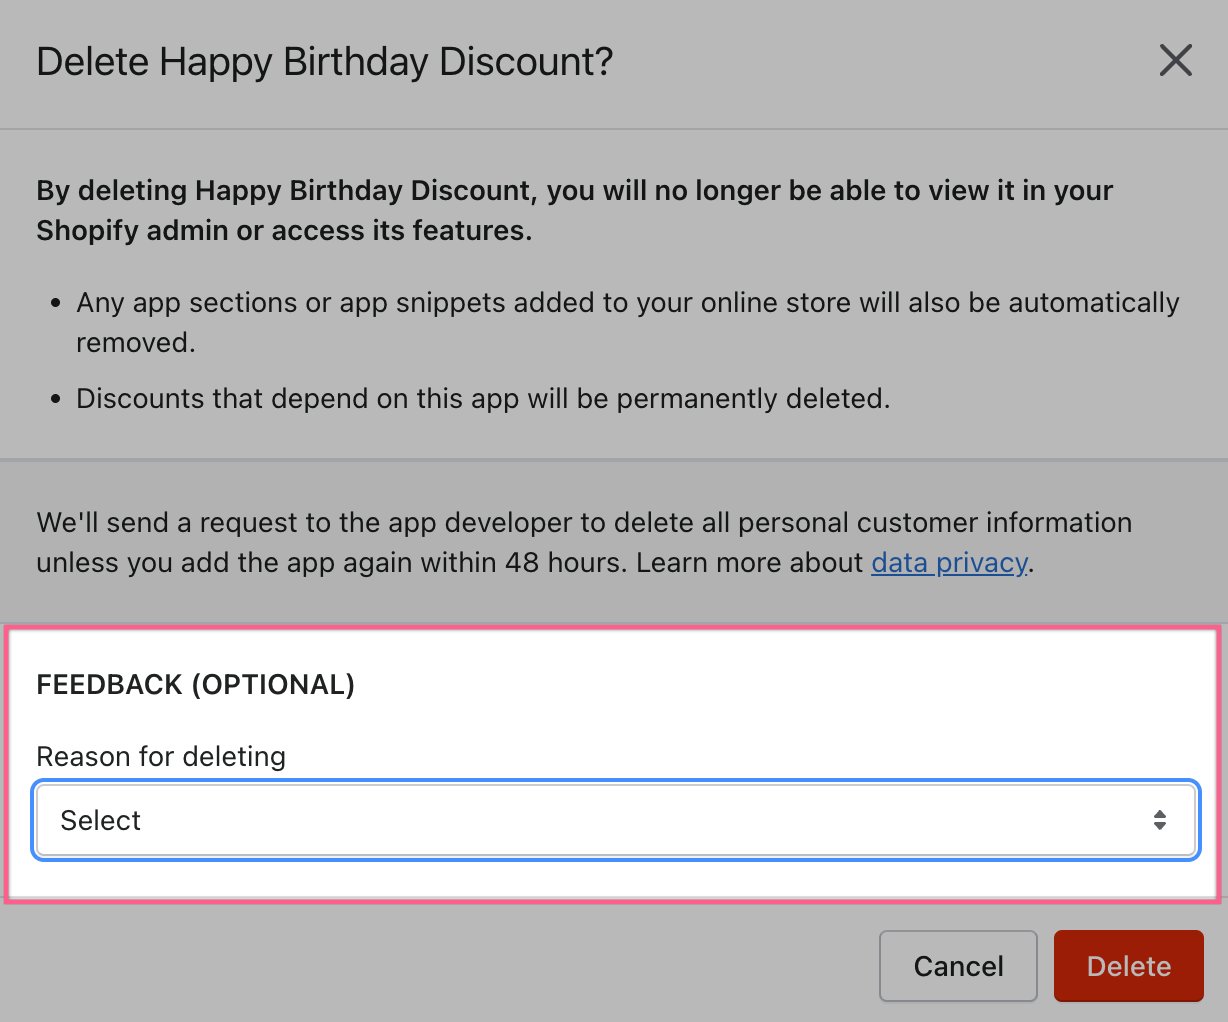Confirm with the red Delete button
The width and height of the screenshot is (1228, 1022).
pos(1128,966)
